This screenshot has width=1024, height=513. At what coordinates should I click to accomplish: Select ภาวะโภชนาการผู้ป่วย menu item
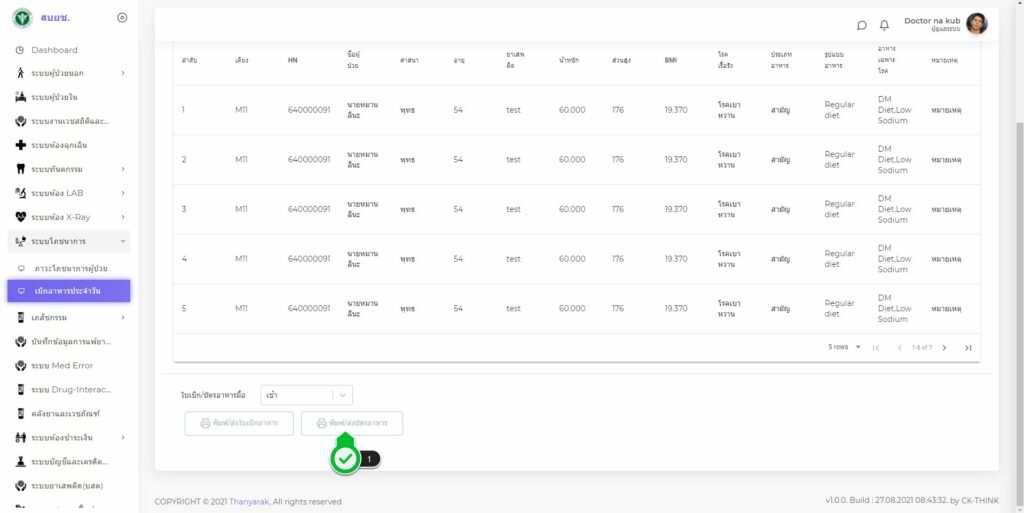coord(70,269)
